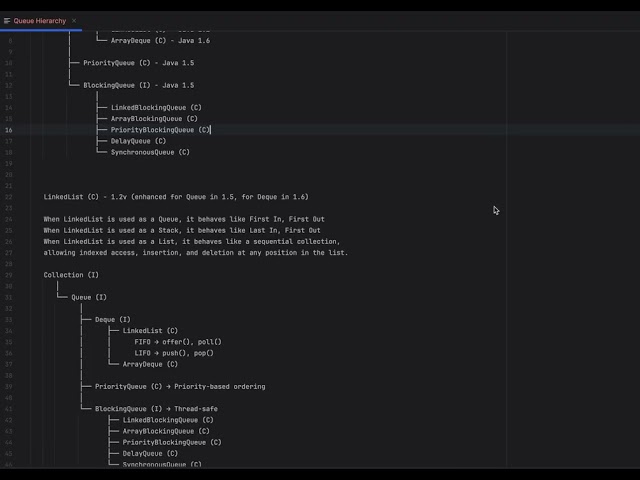Click the 'ArrayBlockingQueue (C)' line under Thread-safe
This screenshot has height=480, width=640.
166,431
